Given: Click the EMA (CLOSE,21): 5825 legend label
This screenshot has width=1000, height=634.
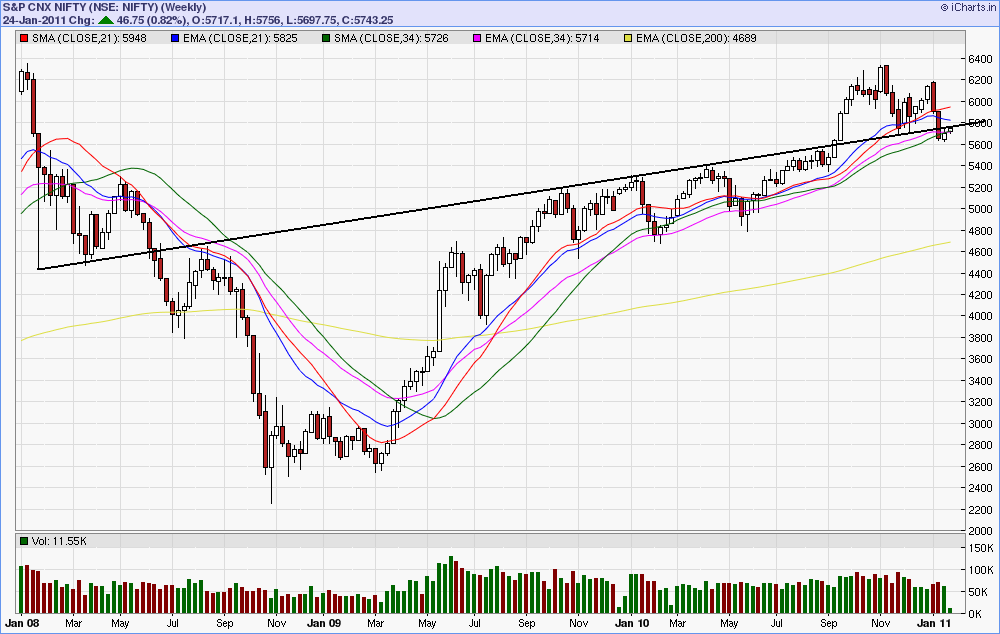Looking at the screenshot, I should coord(240,38).
